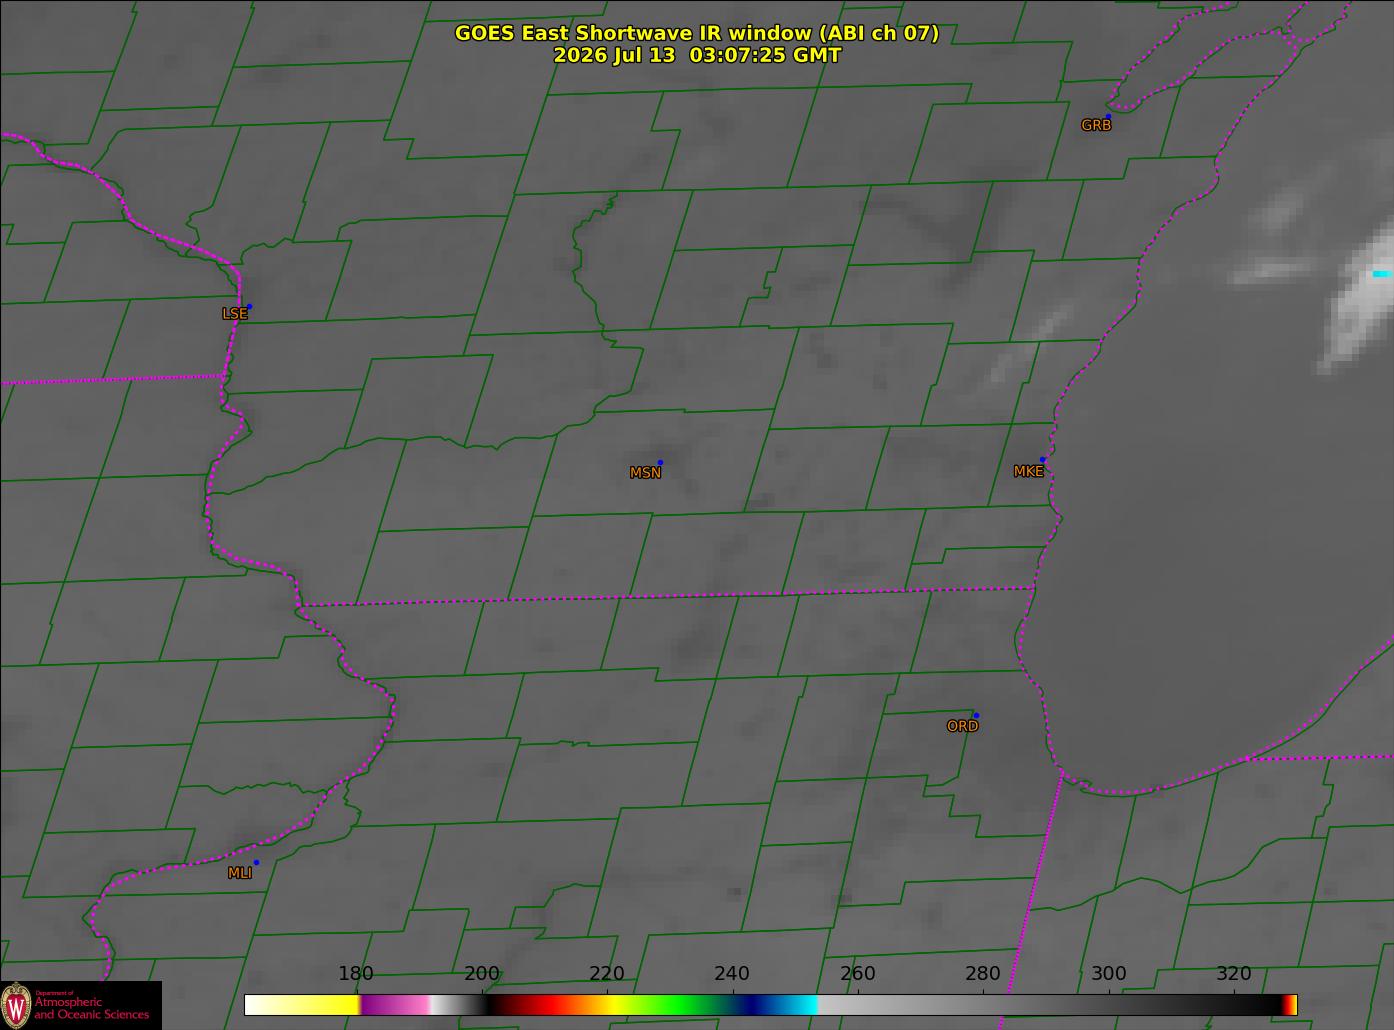Select the MKE station marker

[x=1042, y=459]
